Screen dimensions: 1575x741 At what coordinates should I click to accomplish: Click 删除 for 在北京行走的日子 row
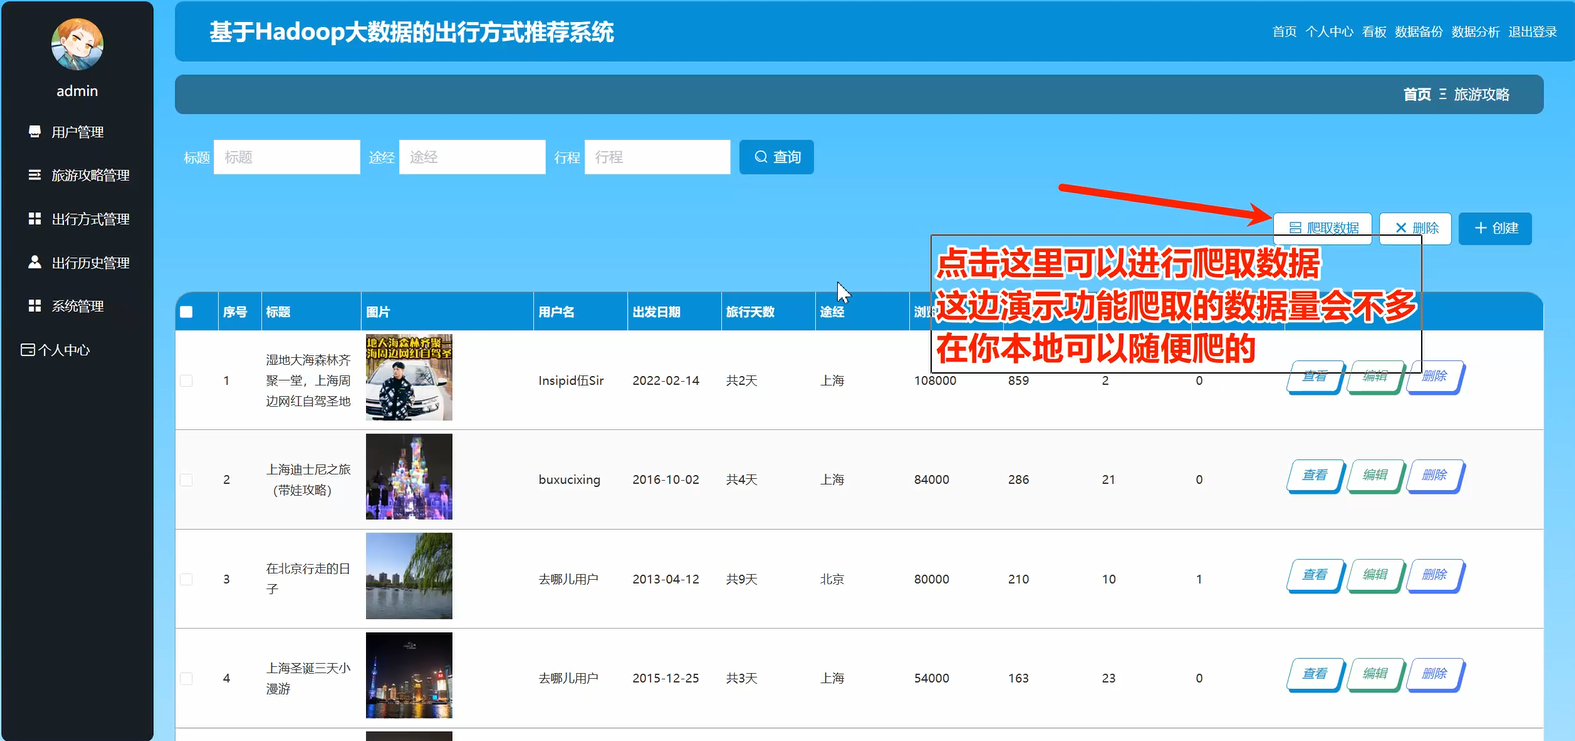pyautogui.click(x=1435, y=575)
